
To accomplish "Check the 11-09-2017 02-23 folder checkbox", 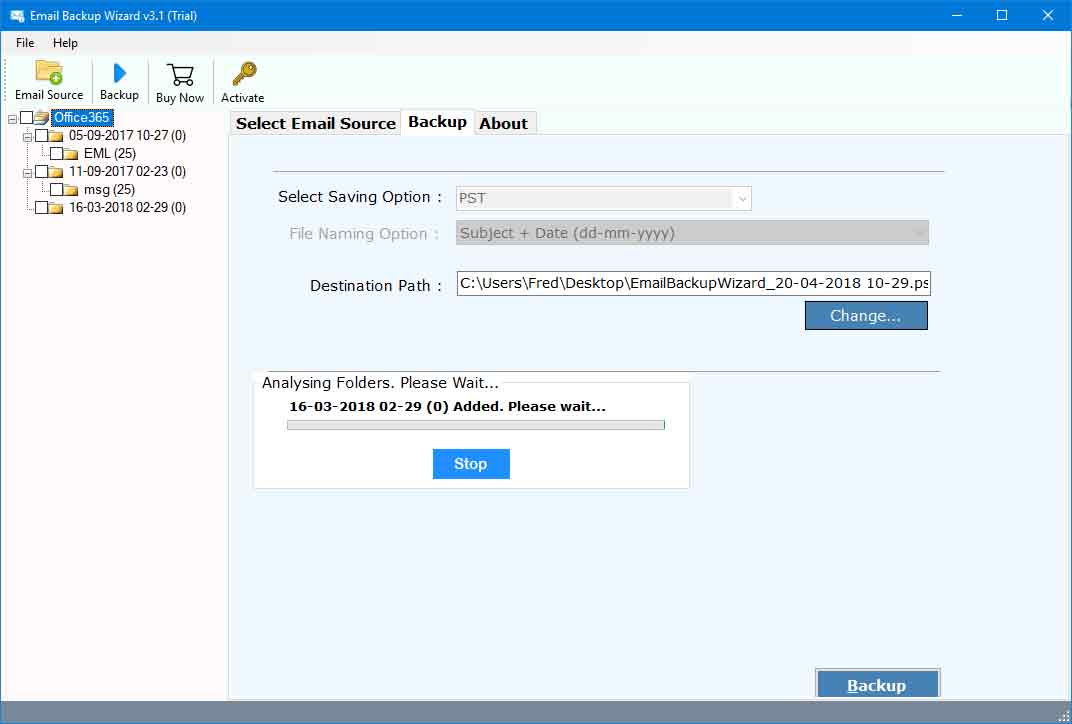I will click(x=41, y=172).
